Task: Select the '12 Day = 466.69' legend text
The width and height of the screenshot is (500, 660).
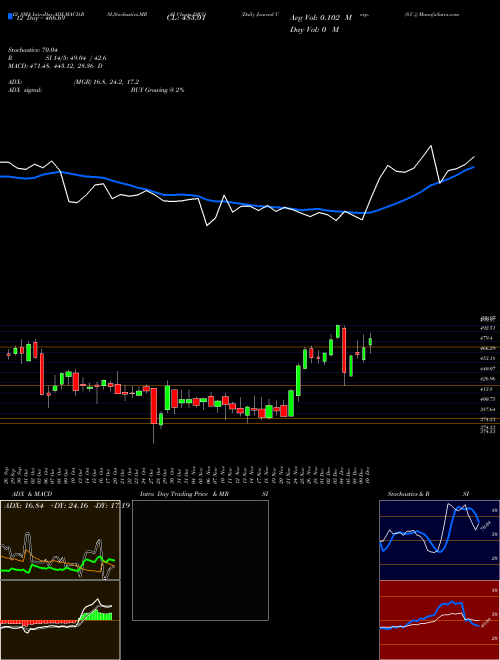Action: pos(40,18)
